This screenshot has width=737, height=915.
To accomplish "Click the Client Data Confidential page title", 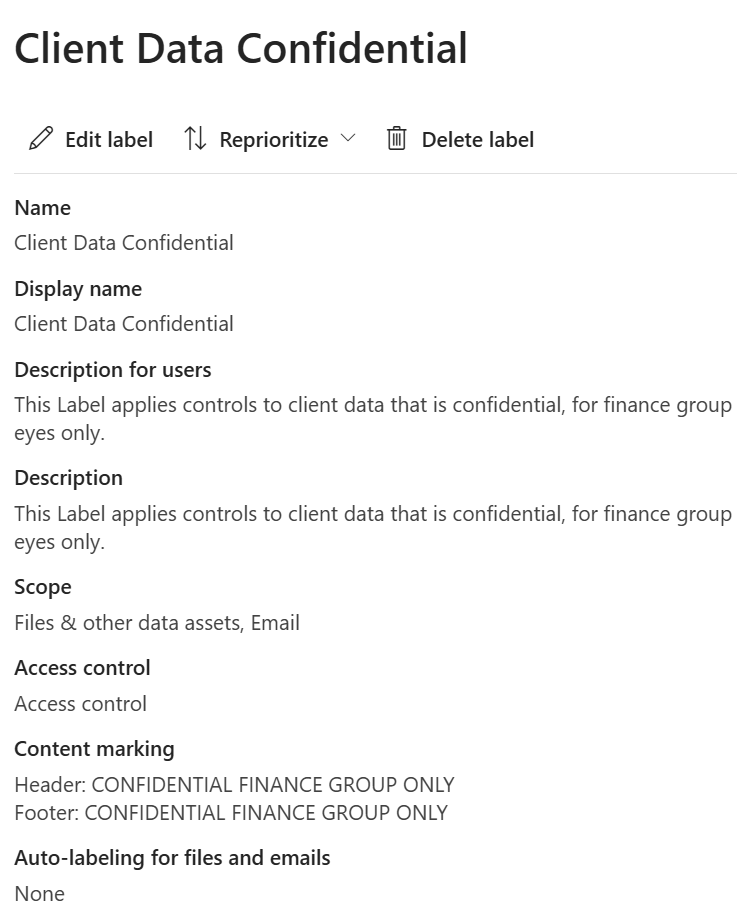I will (x=241, y=48).
